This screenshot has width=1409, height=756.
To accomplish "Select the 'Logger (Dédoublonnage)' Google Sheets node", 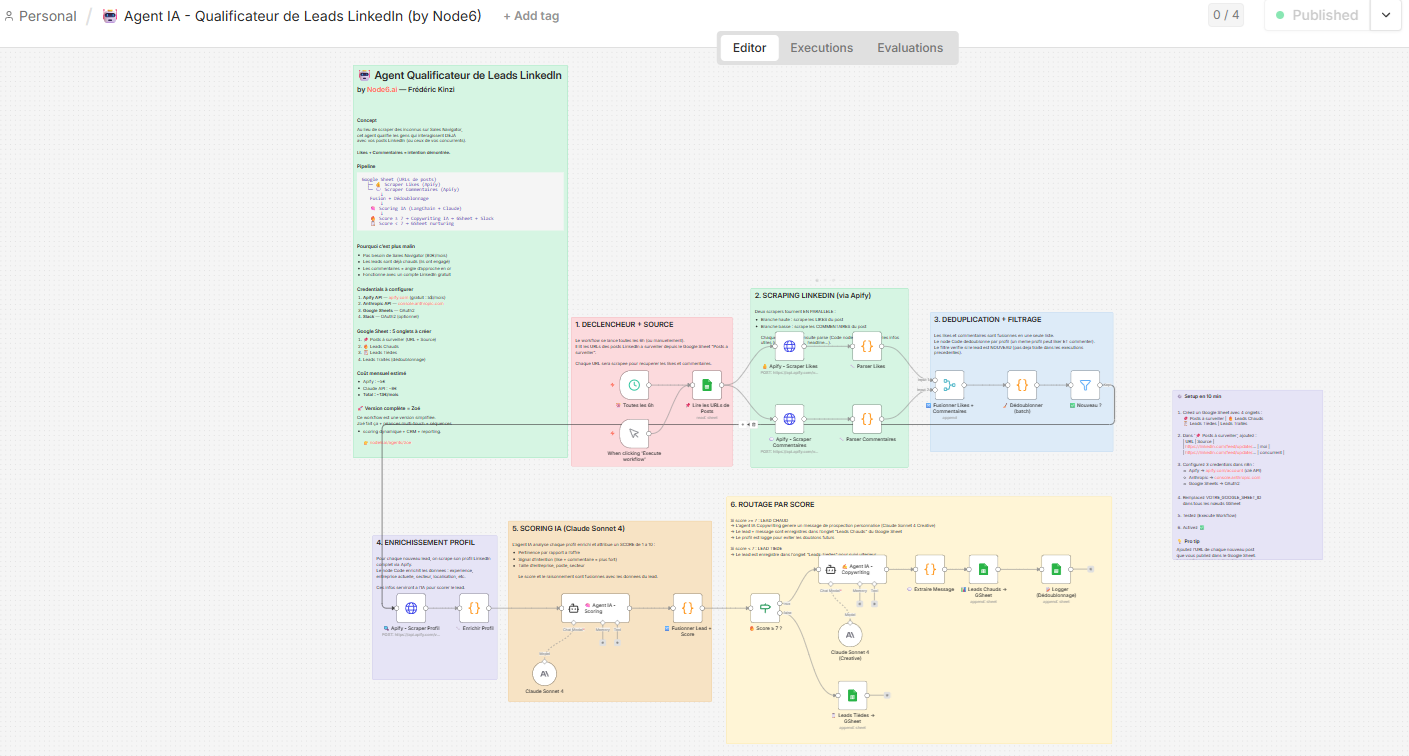I will click(x=1055, y=570).
